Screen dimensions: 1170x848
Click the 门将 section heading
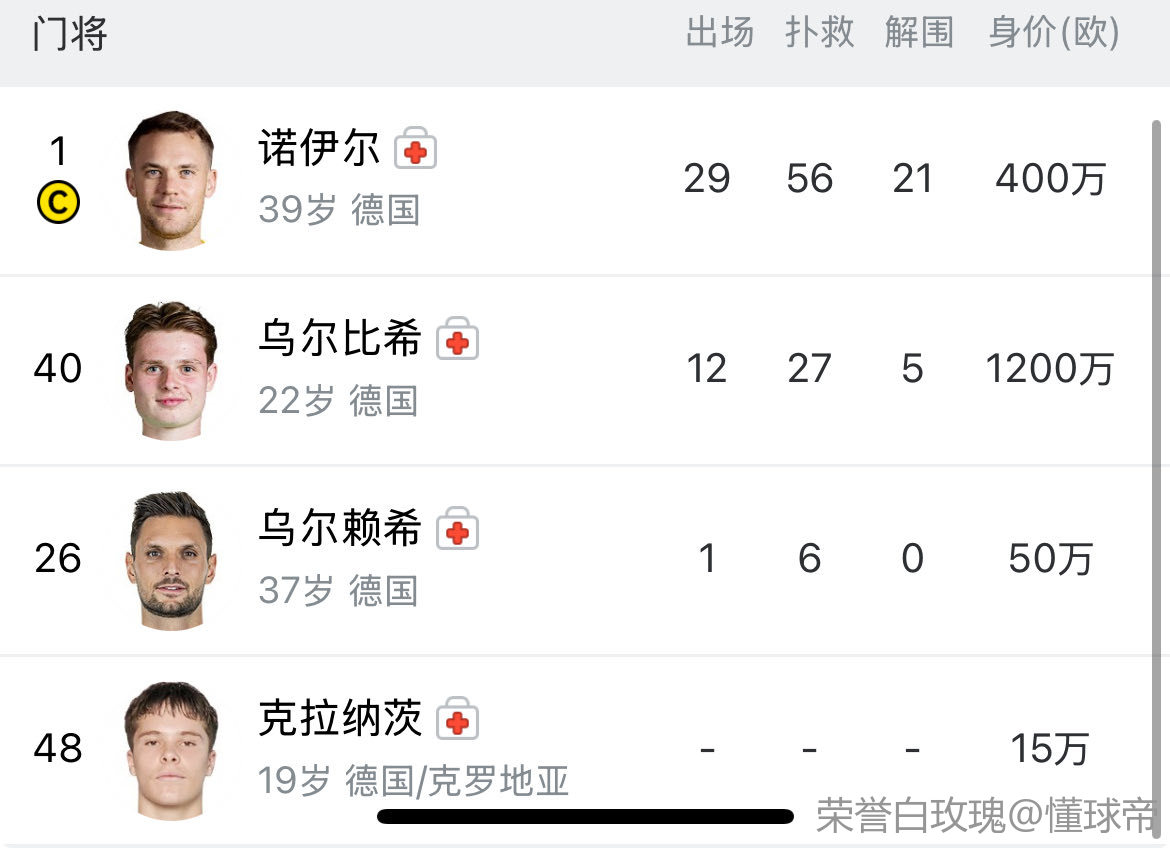pyautogui.click(x=69, y=35)
